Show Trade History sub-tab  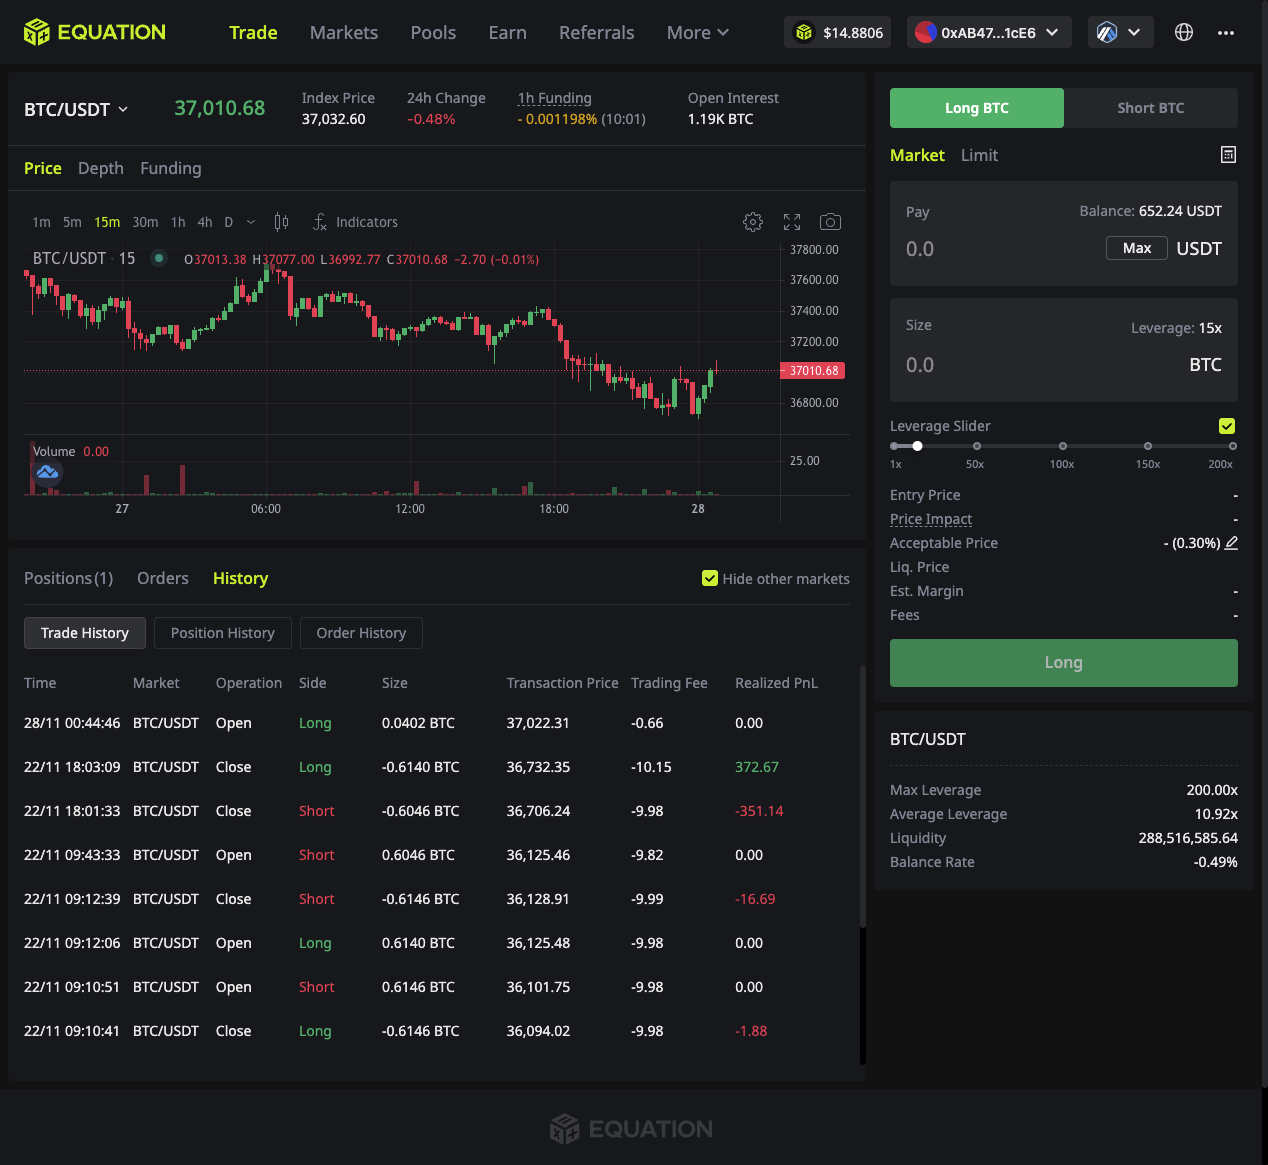pos(85,633)
